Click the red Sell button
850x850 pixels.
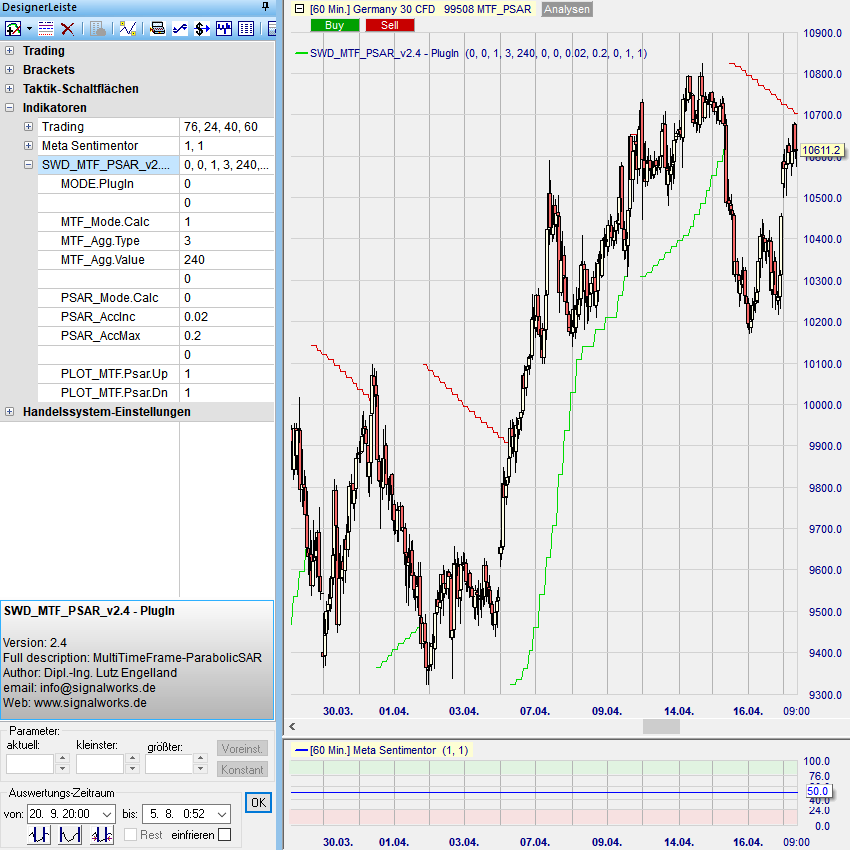pyautogui.click(x=390, y=25)
